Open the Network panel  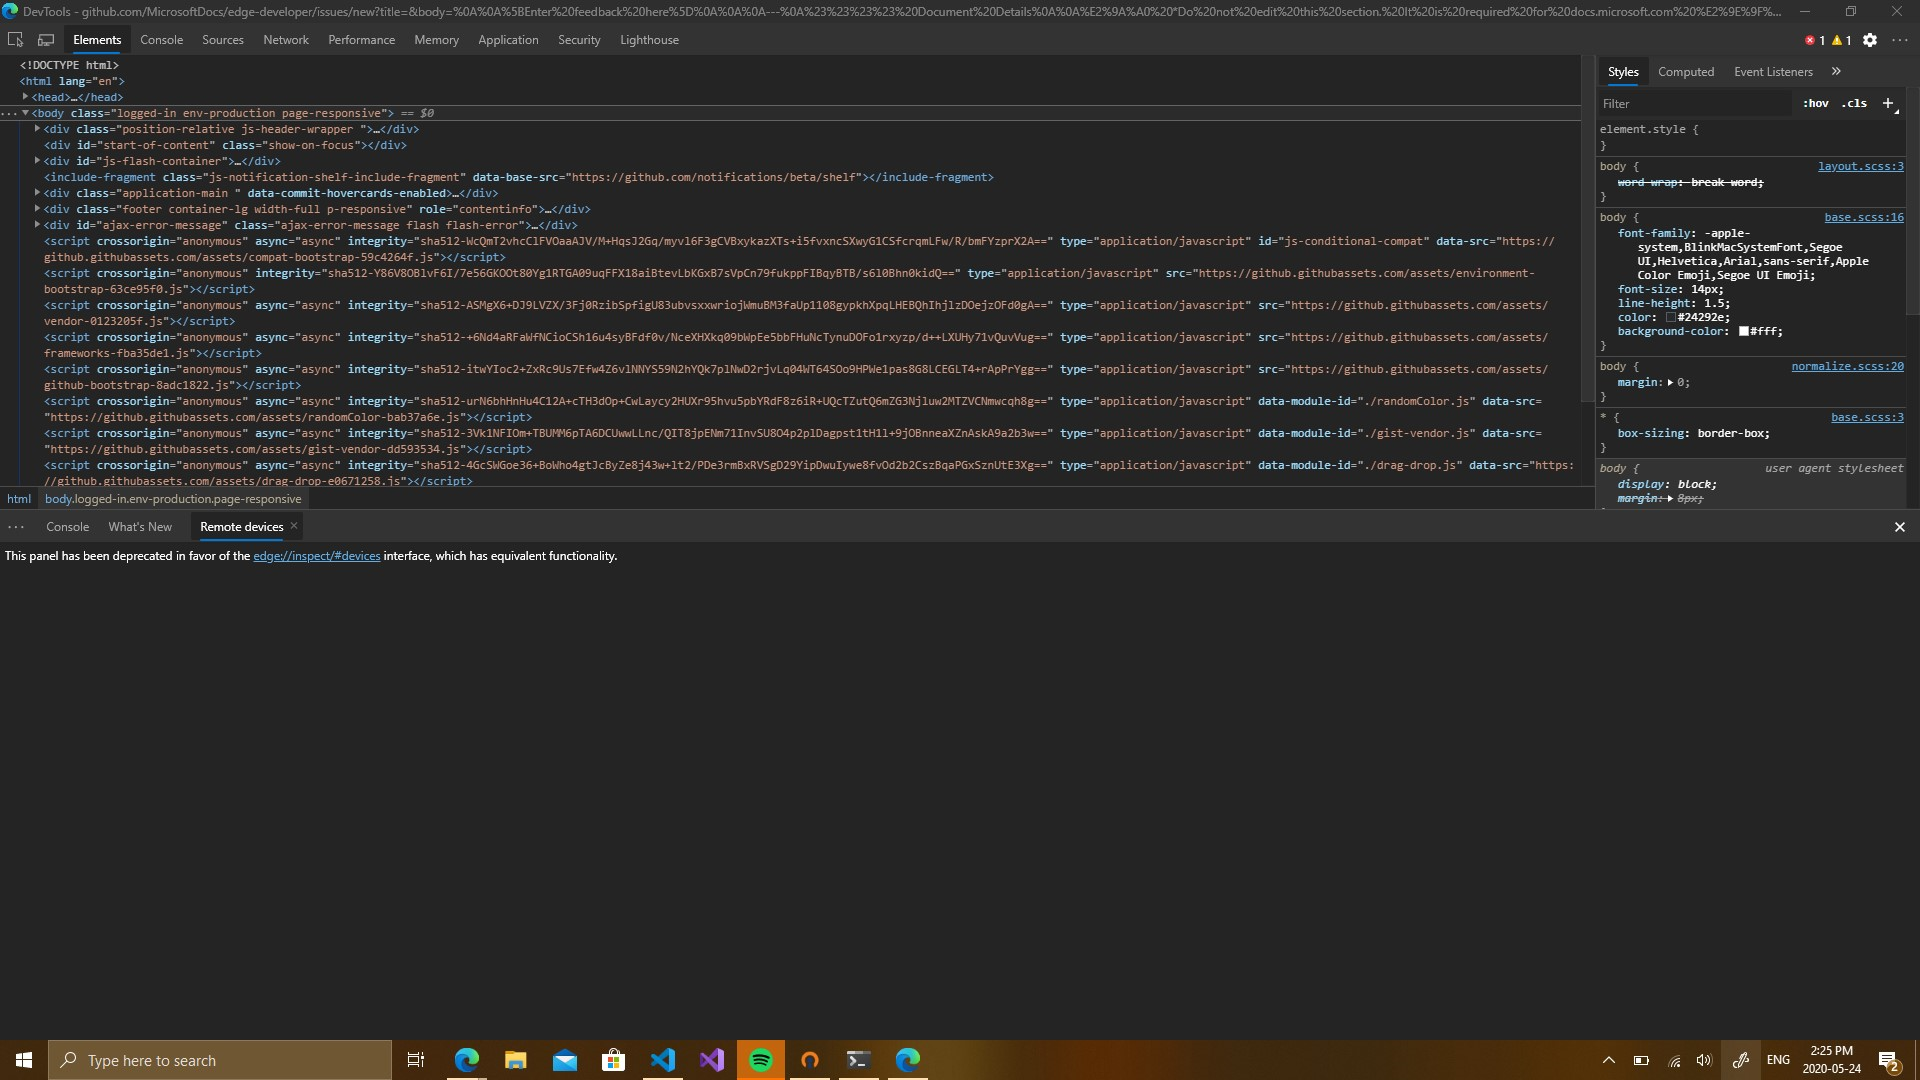pyautogui.click(x=286, y=39)
